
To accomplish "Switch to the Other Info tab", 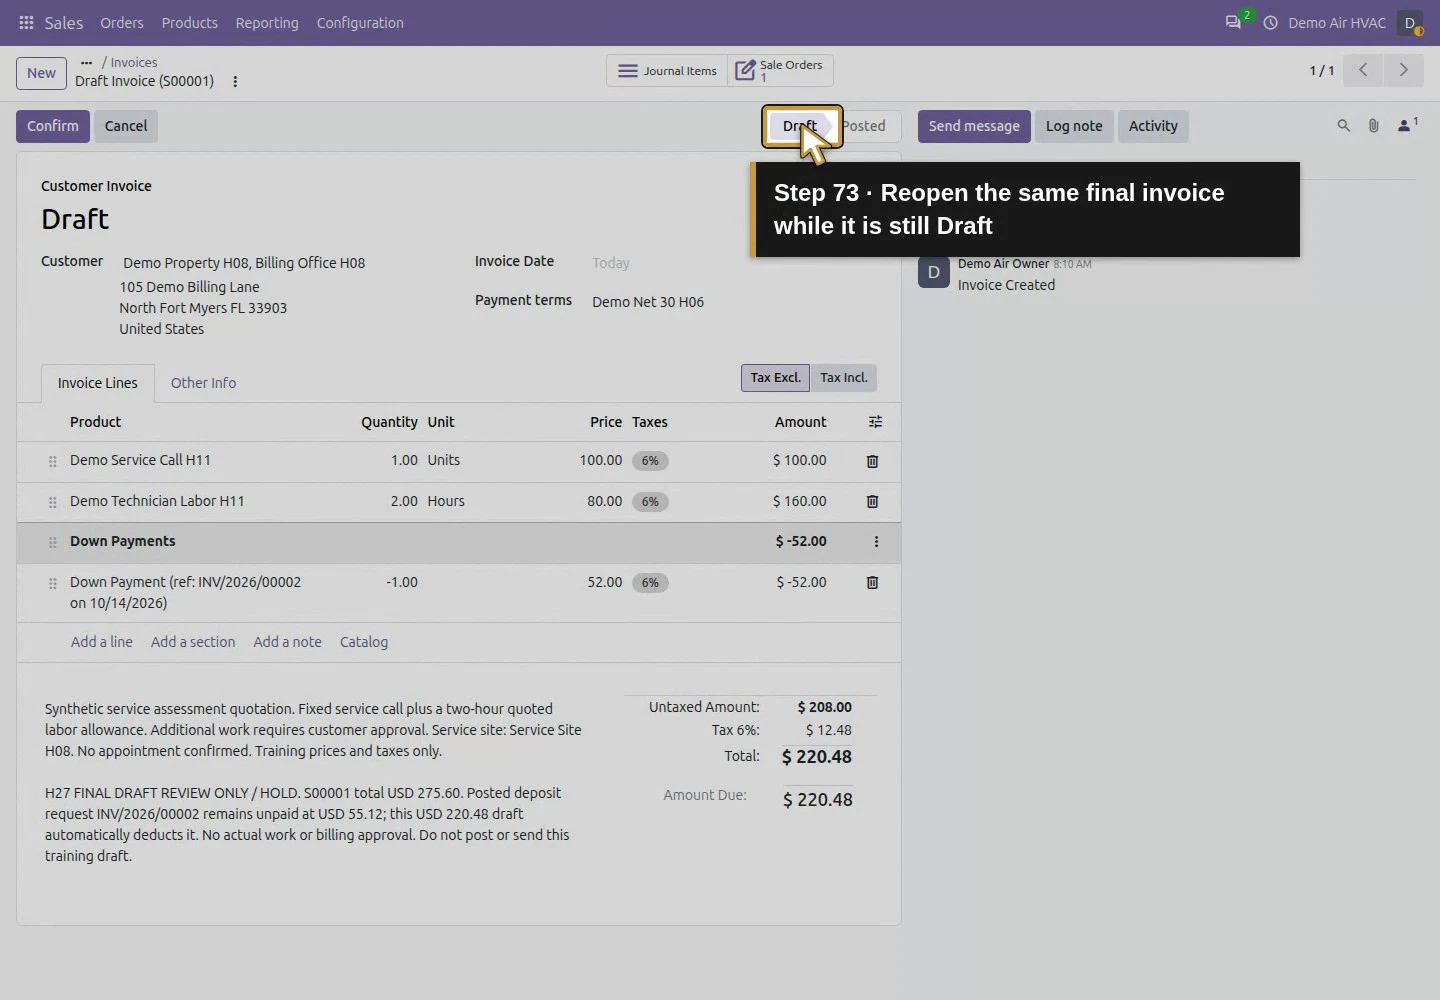I will tap(203, 383).
